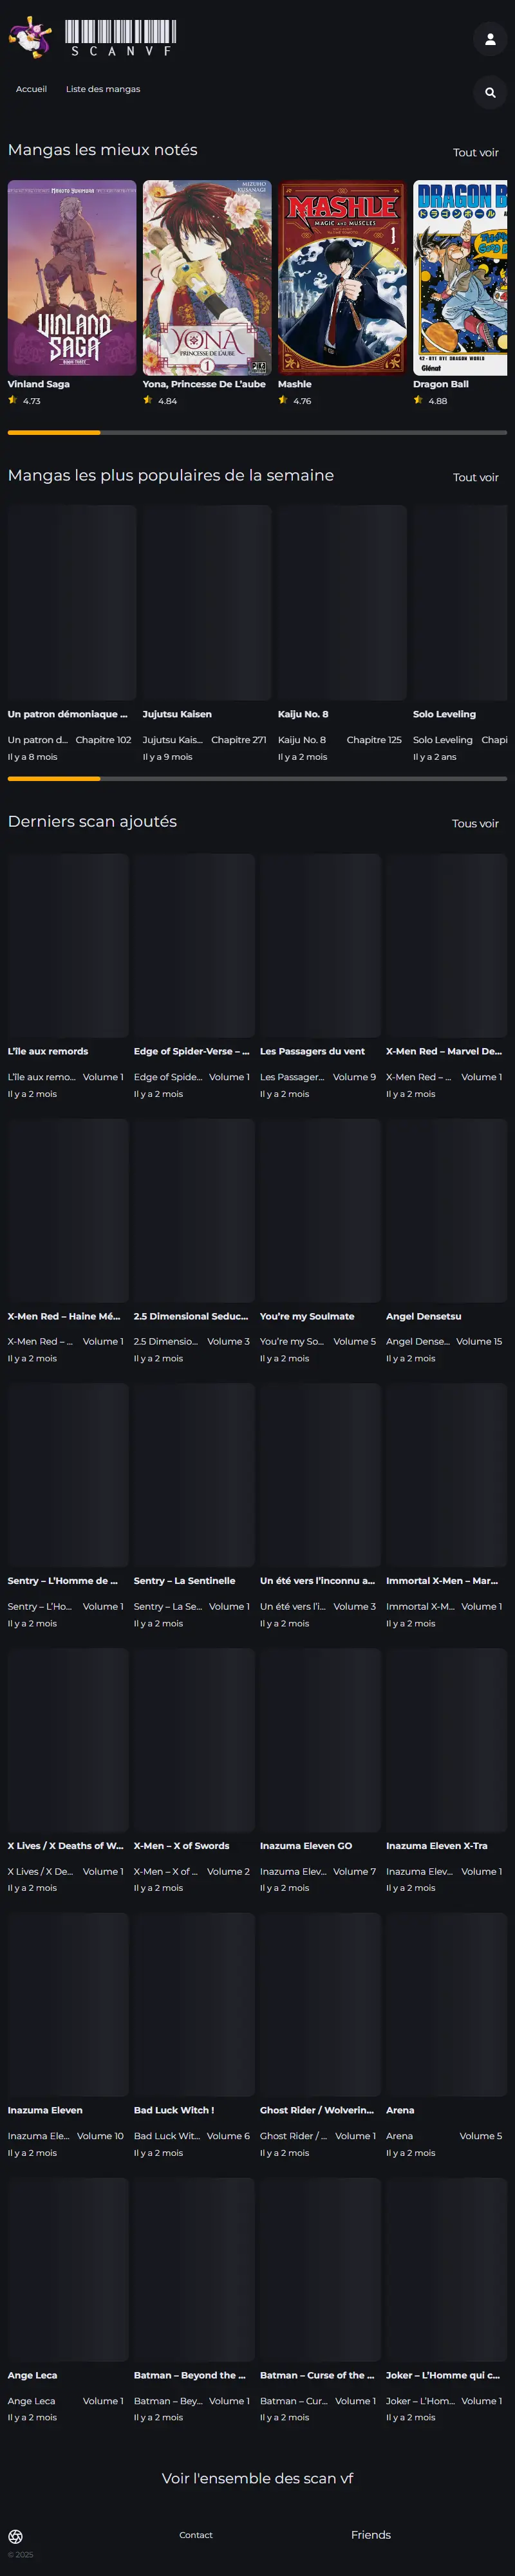The height and width of the screenshot is (2576, 515).
Task: Click Tous voir for latest scans
Action: click(474, 823)
